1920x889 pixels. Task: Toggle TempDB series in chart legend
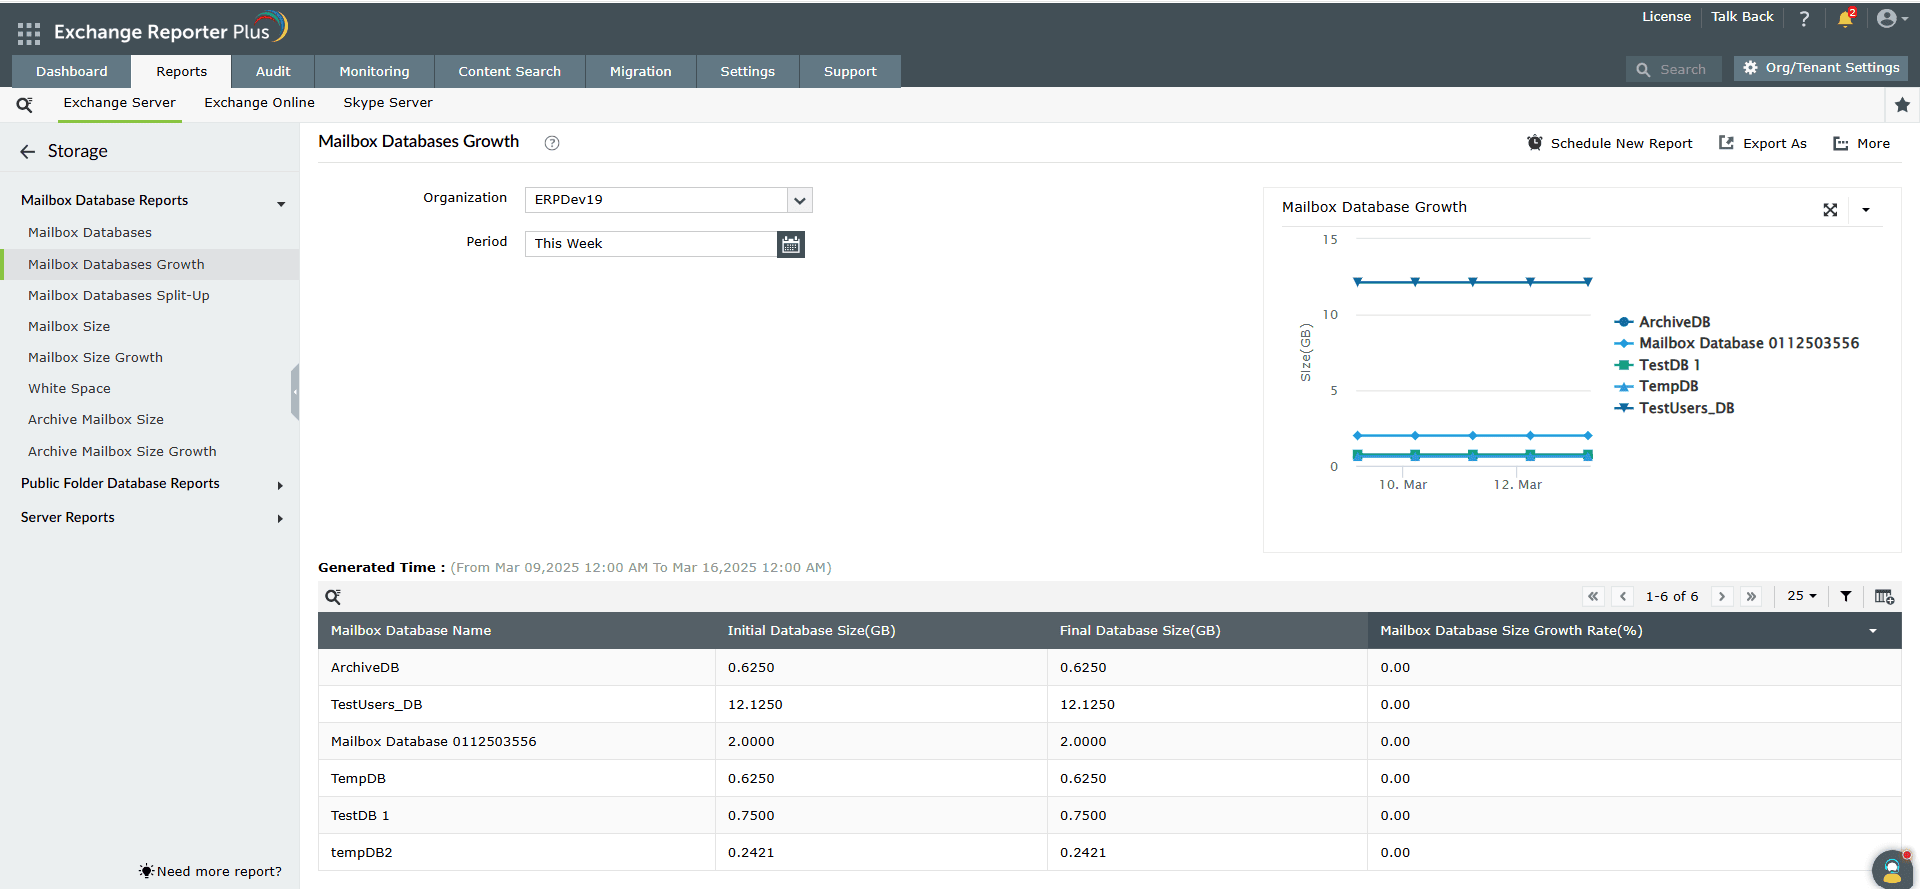(x=1656, y=386)
